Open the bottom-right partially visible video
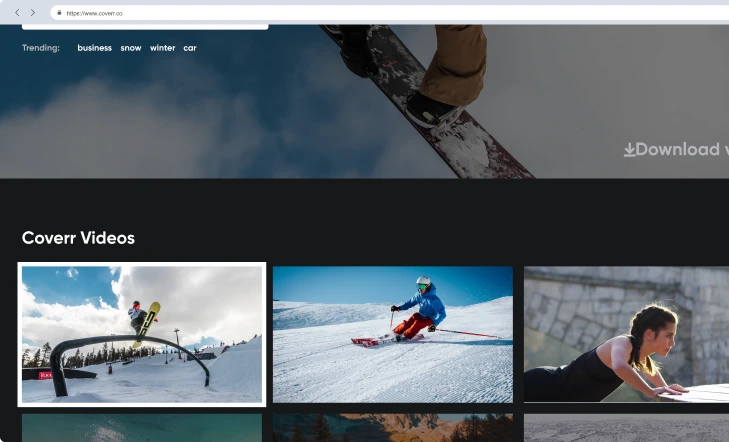Image resolution: width=729 pixels, height=442 pixels. pyautogui.click(x=626, y=428)
